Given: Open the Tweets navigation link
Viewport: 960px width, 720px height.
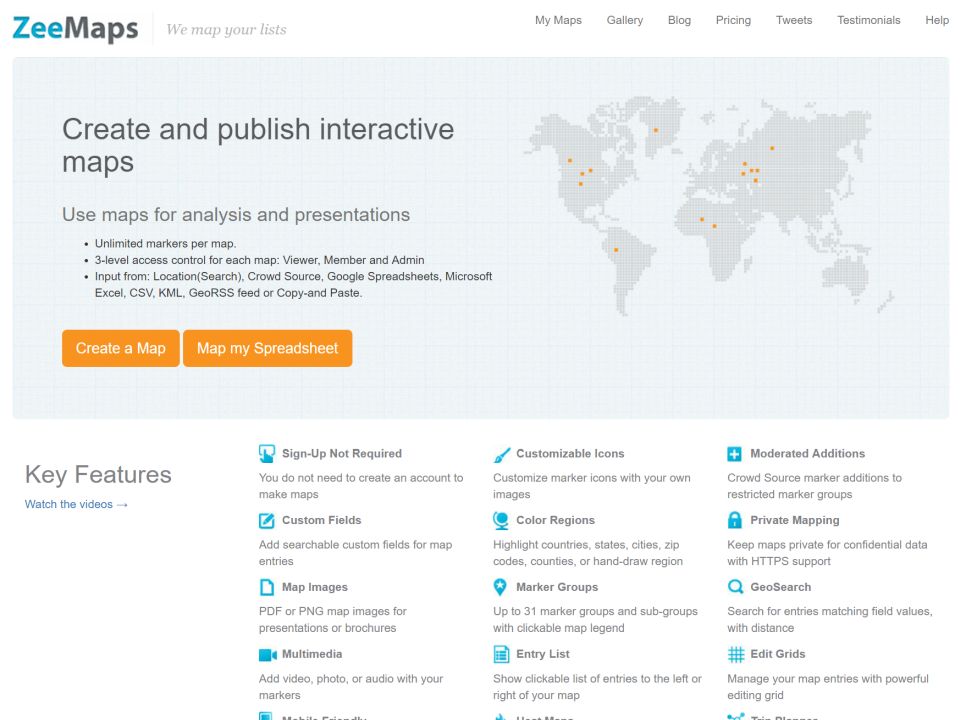Looking at the screenshot, I should coord(793,20).
